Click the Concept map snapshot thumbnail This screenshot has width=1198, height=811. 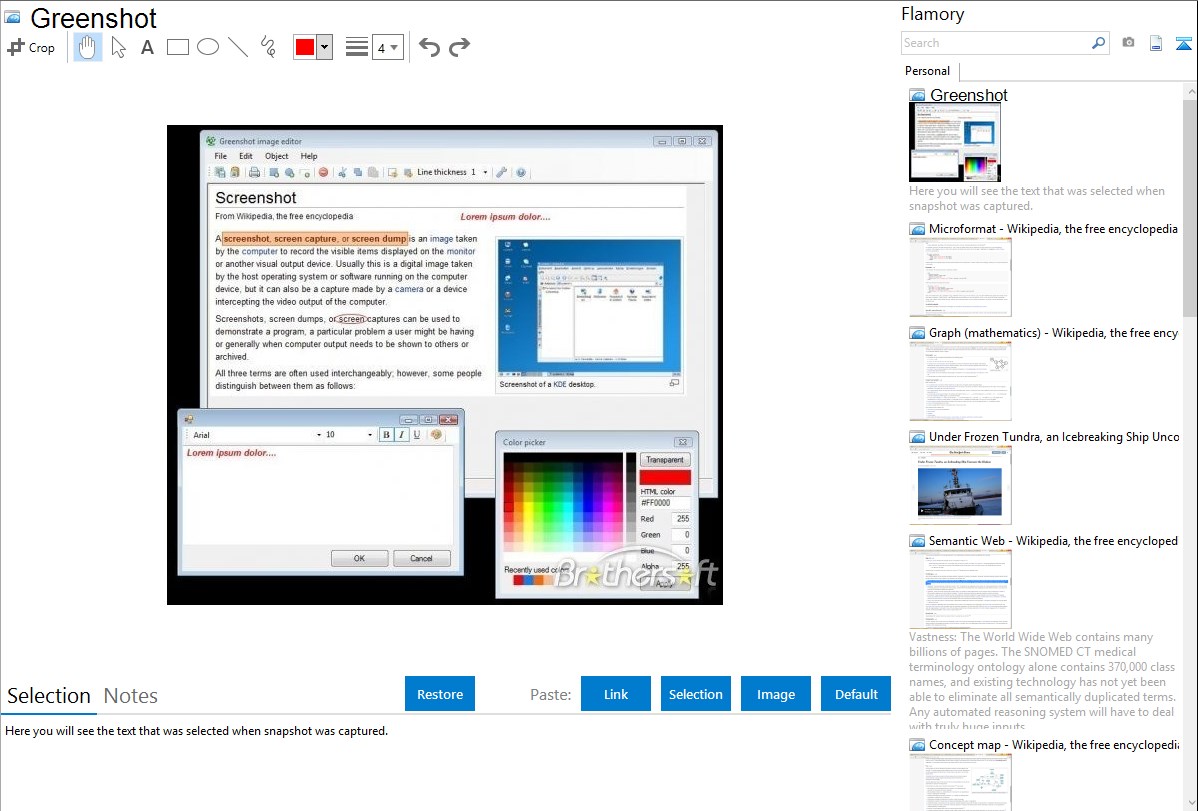(960, 782)
